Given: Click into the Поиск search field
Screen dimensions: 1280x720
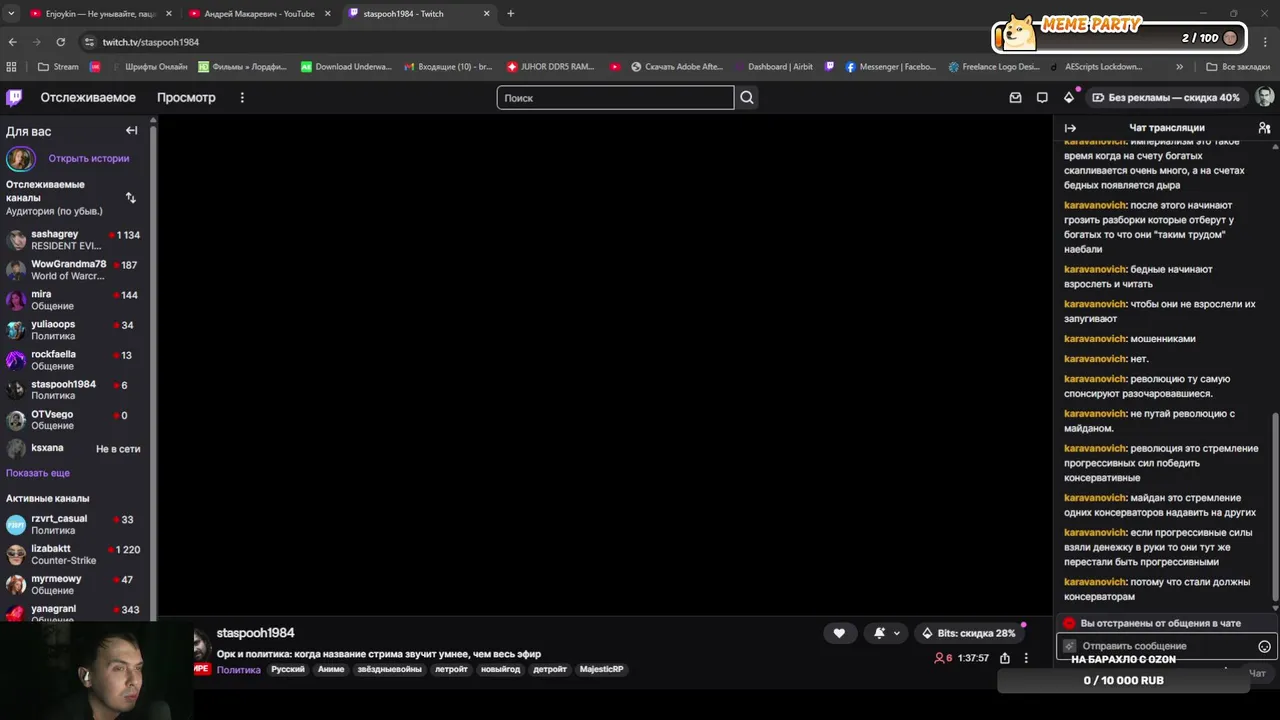Looking at the screenshot, I should [615, 97].
